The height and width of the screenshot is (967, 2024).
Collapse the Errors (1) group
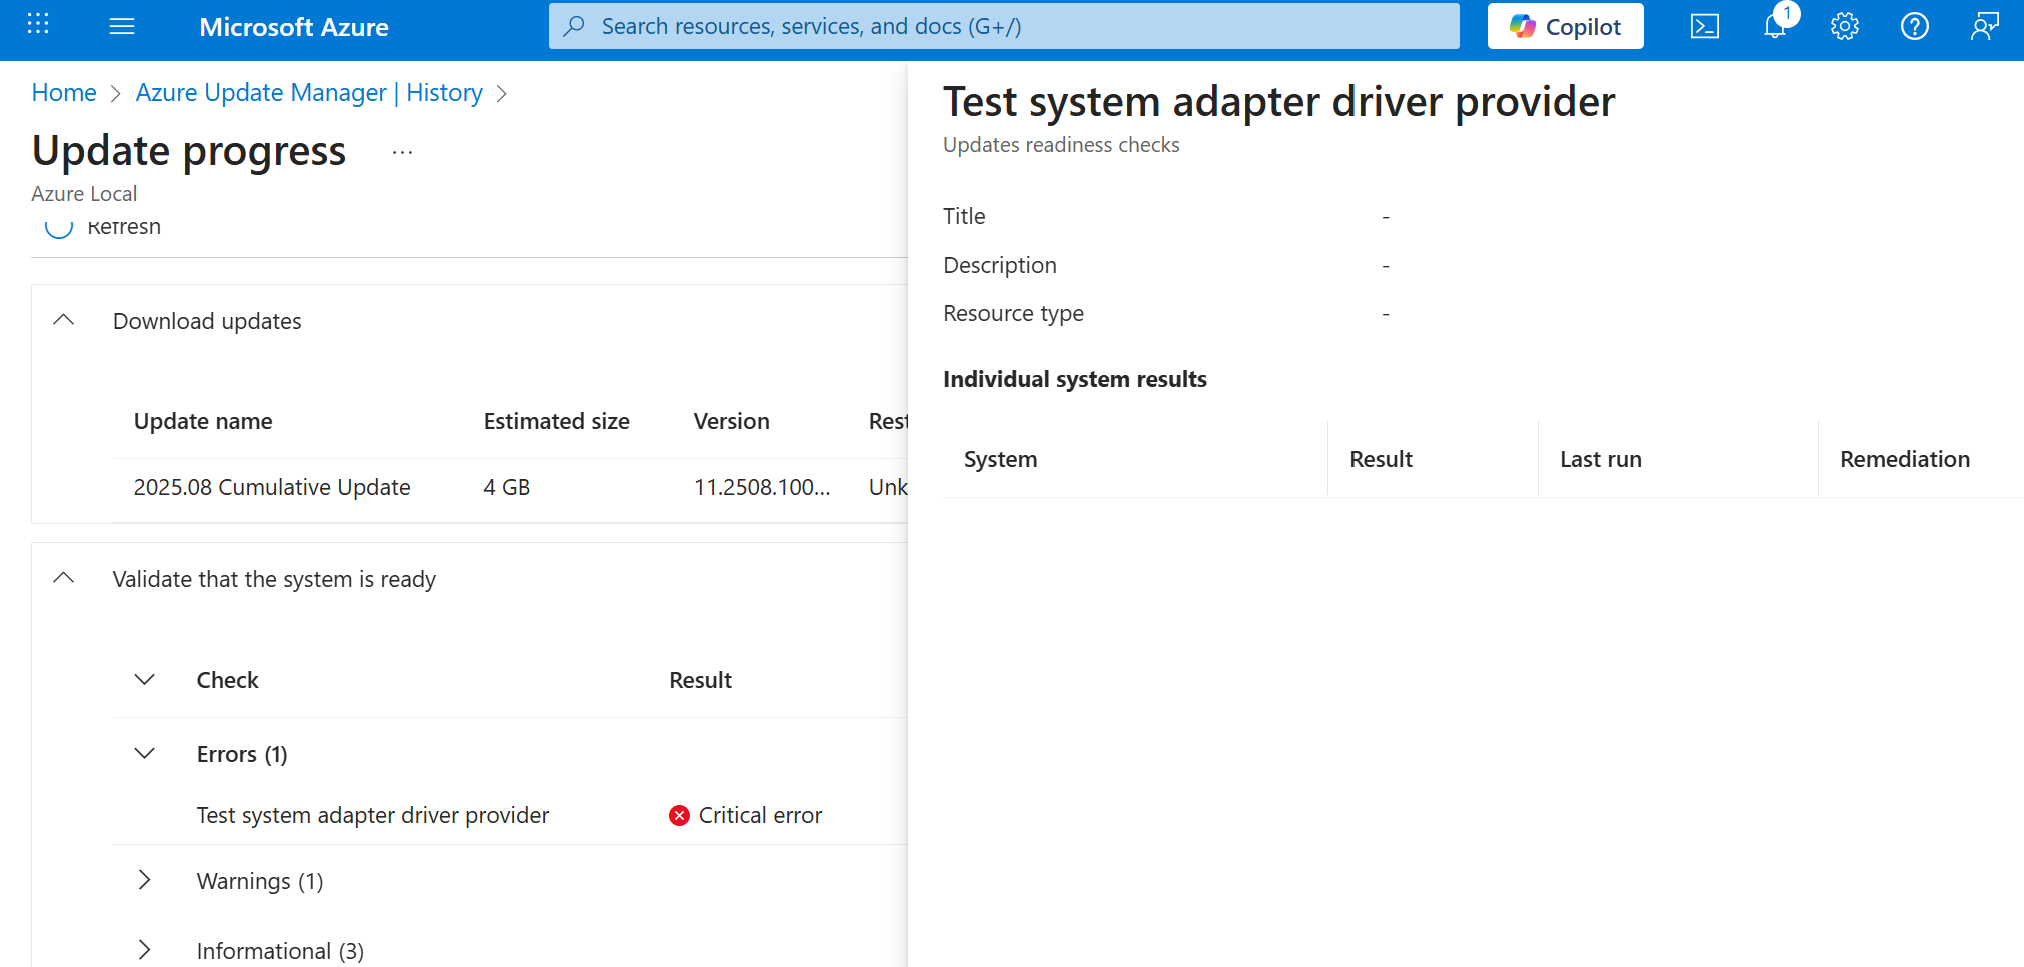click(x=145, y=754)
